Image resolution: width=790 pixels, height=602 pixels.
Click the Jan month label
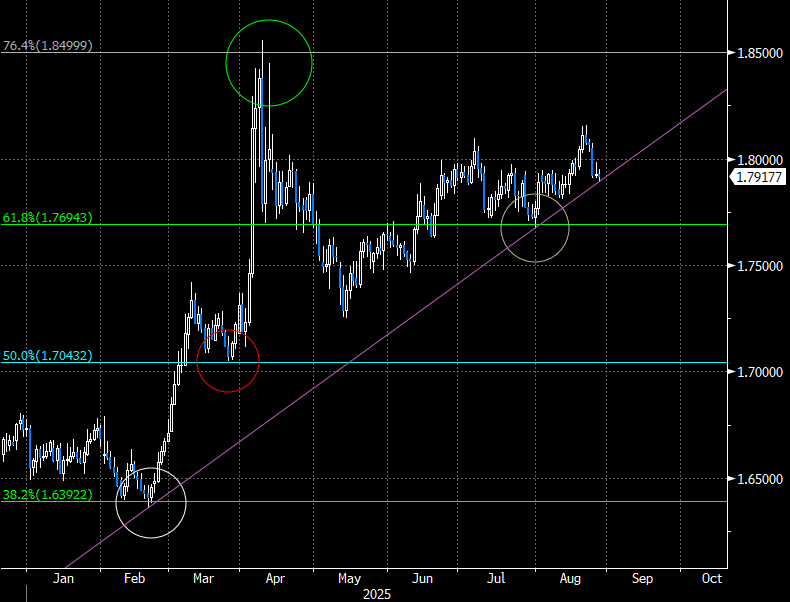click(63, 578)
